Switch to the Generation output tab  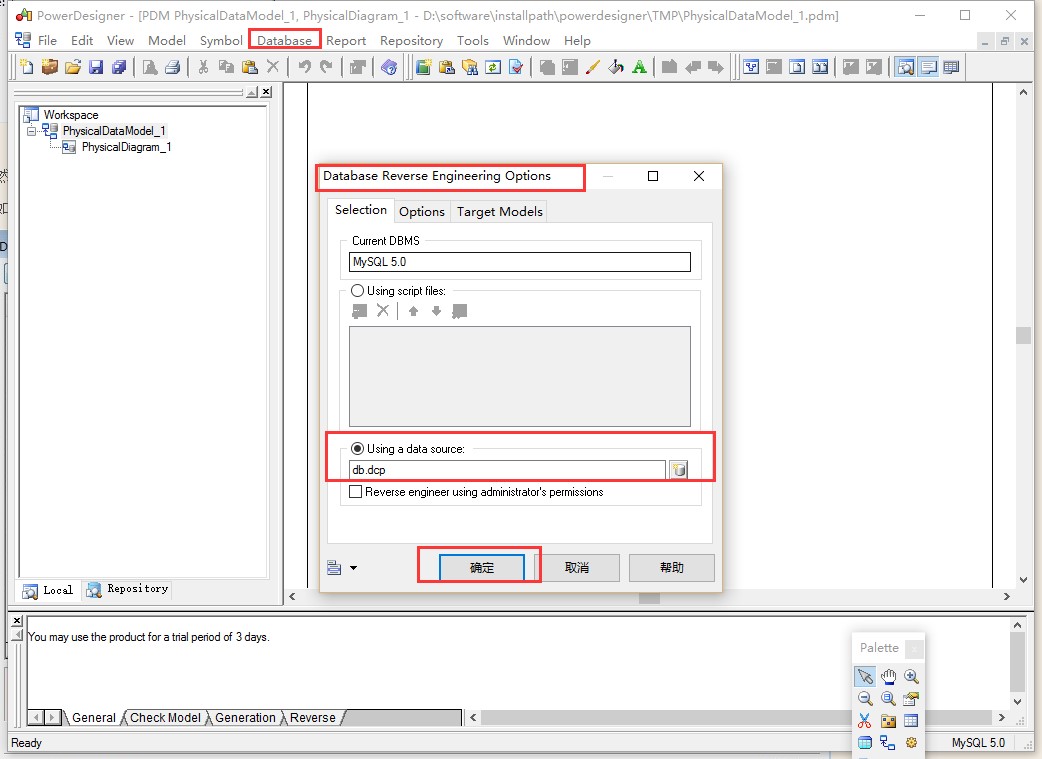click(x=245, y=718)
